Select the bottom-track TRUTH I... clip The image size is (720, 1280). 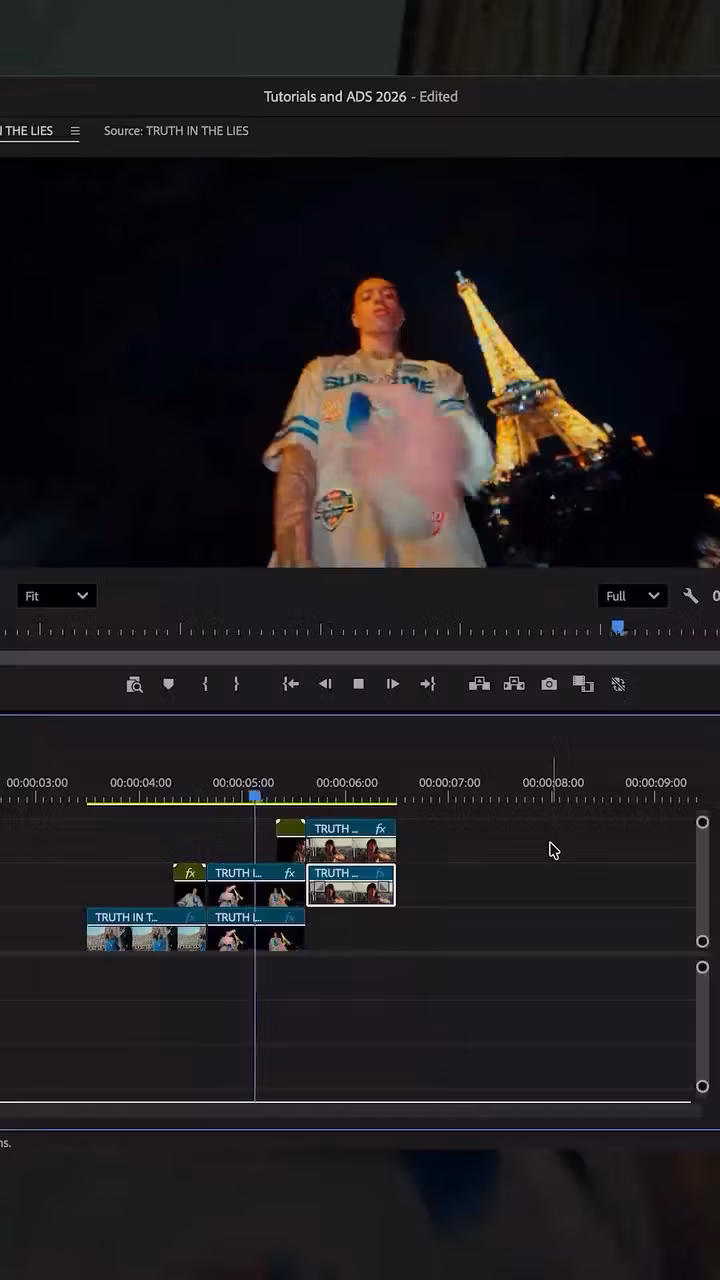255,929
